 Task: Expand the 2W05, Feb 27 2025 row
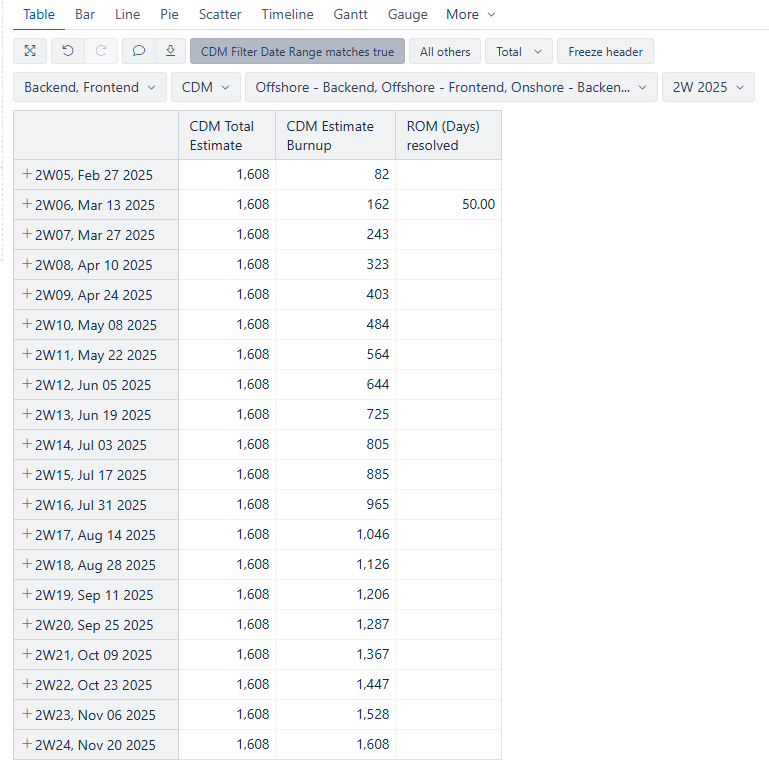(x=27, y=174)
